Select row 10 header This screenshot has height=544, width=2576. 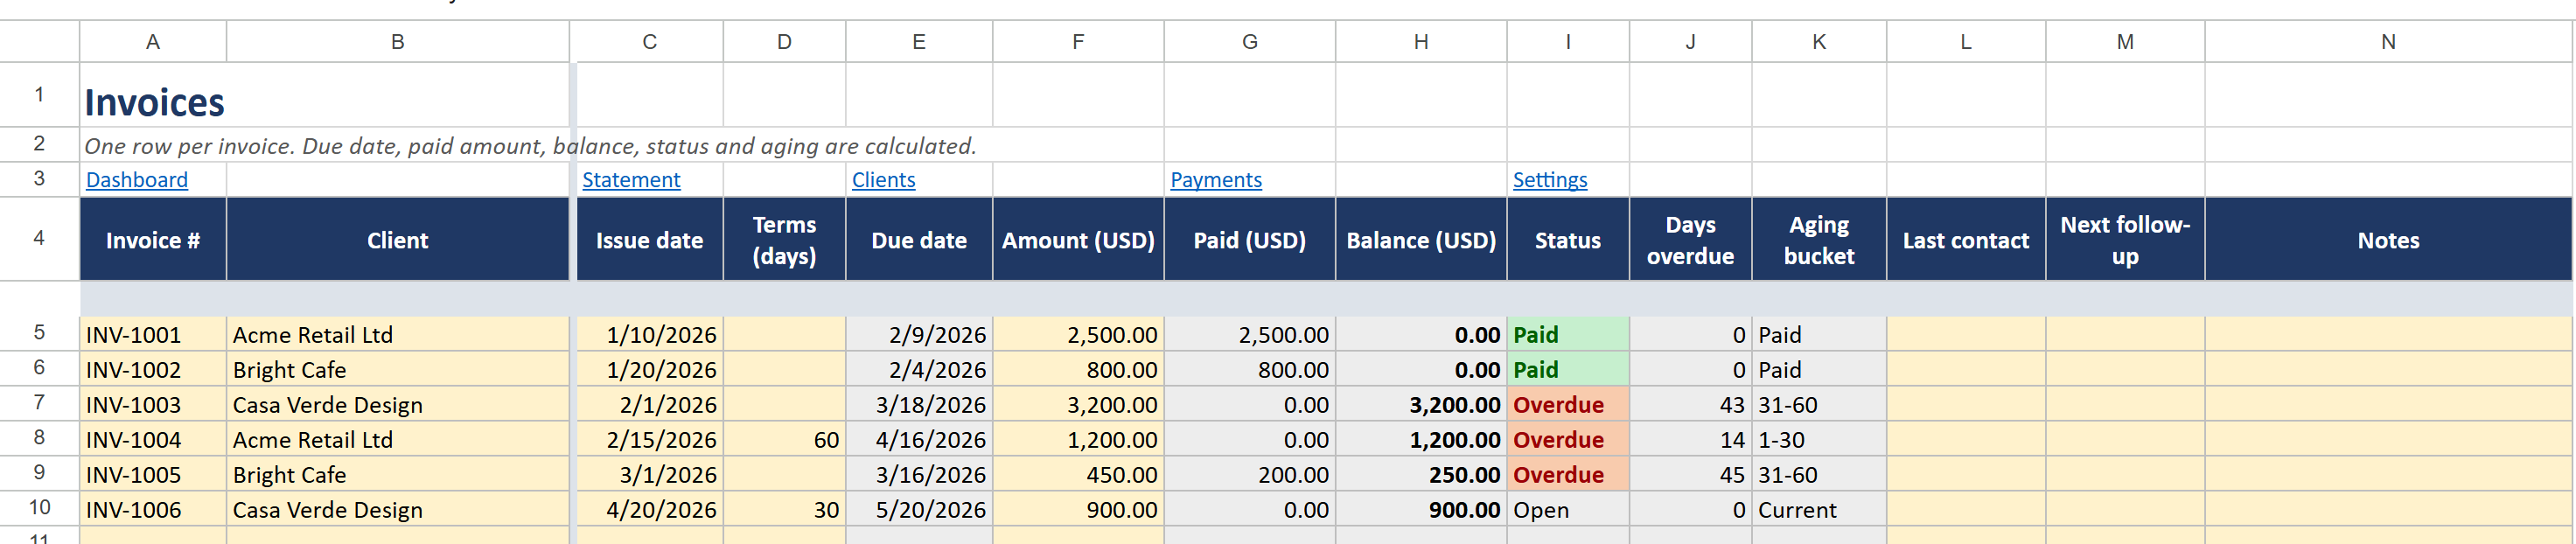(39, 508)
